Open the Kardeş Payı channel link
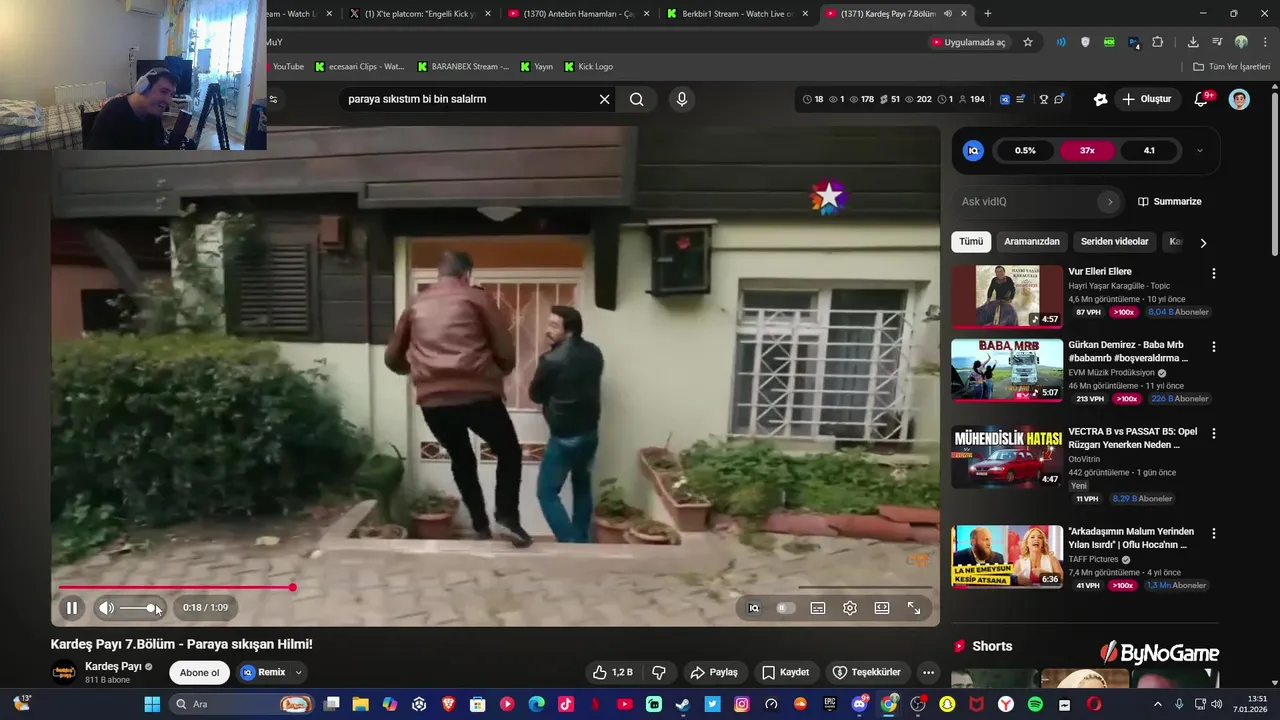 pyautogui.click(x=113, y=666)
